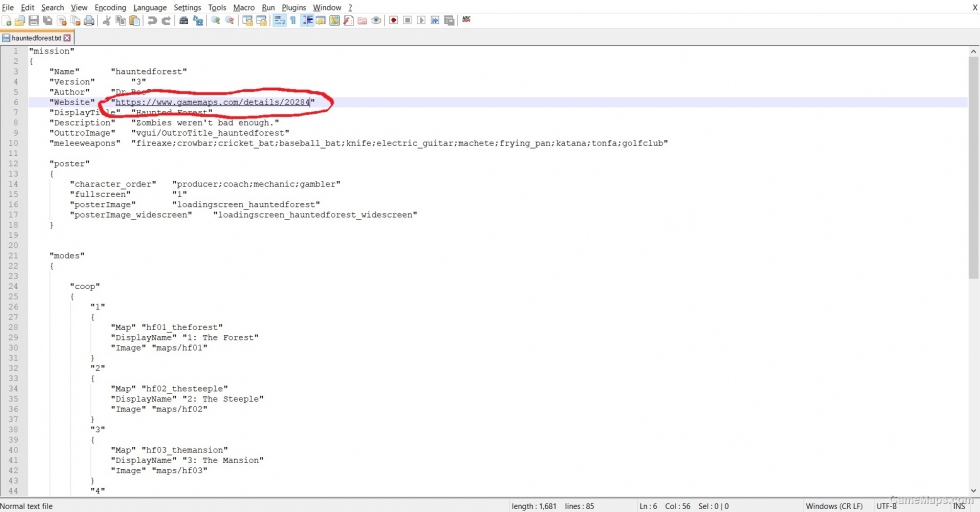Show the Document Map panel icon
Screen dimensions: 980x512
point(334,21)
